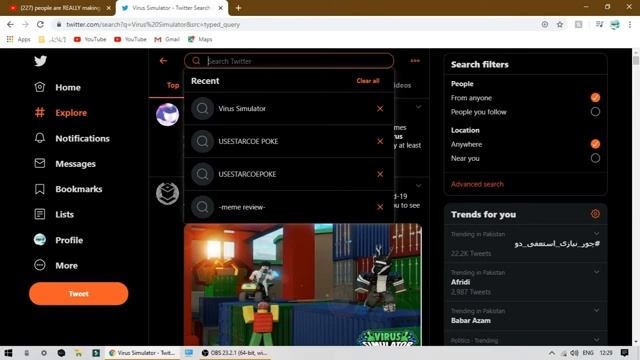Select Near you location radio option

pos(595,158)
